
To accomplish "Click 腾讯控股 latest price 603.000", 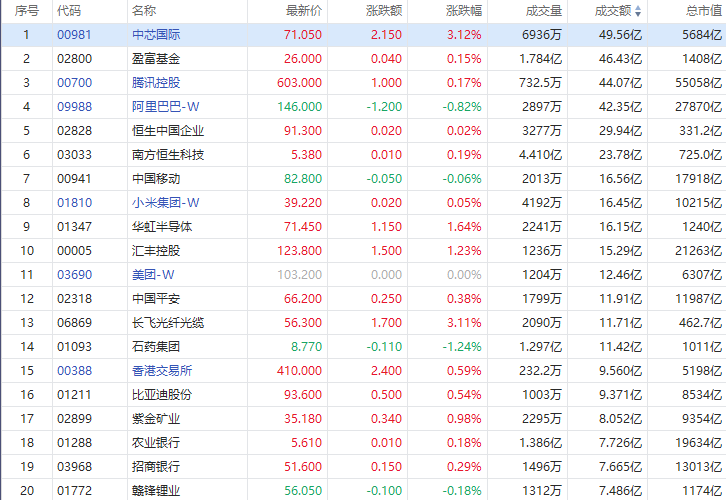I will point(300,83).
